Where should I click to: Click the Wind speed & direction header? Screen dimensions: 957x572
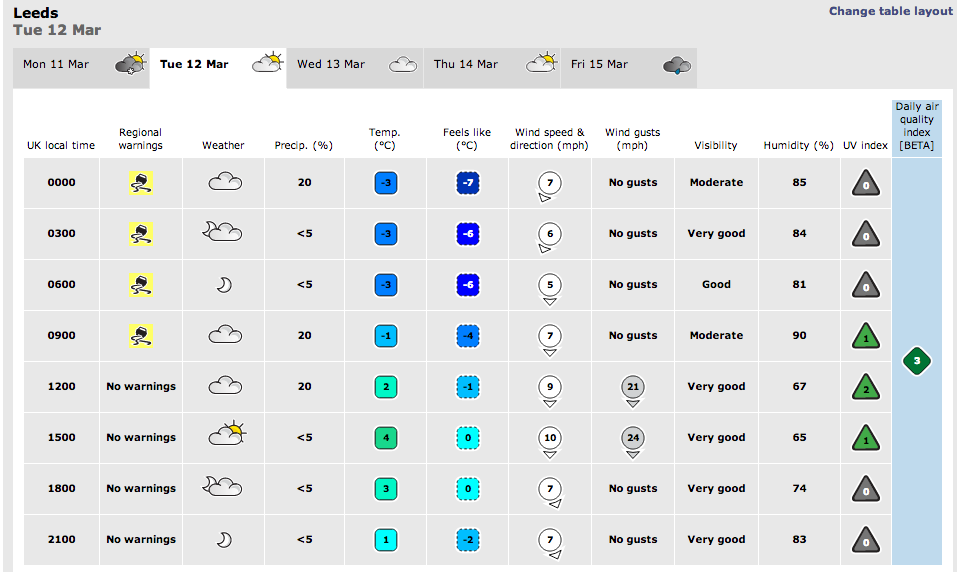click(x=549, y=139)
